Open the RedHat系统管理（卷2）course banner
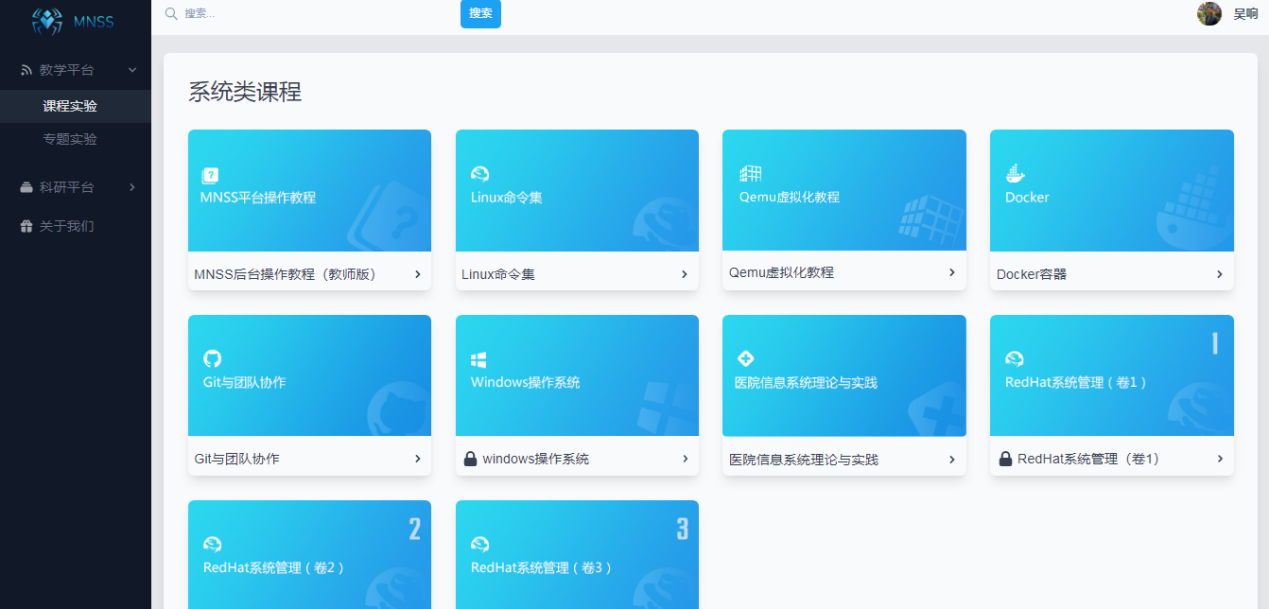Viewport: 1269px width, 609px height. [x=310, y=554]
